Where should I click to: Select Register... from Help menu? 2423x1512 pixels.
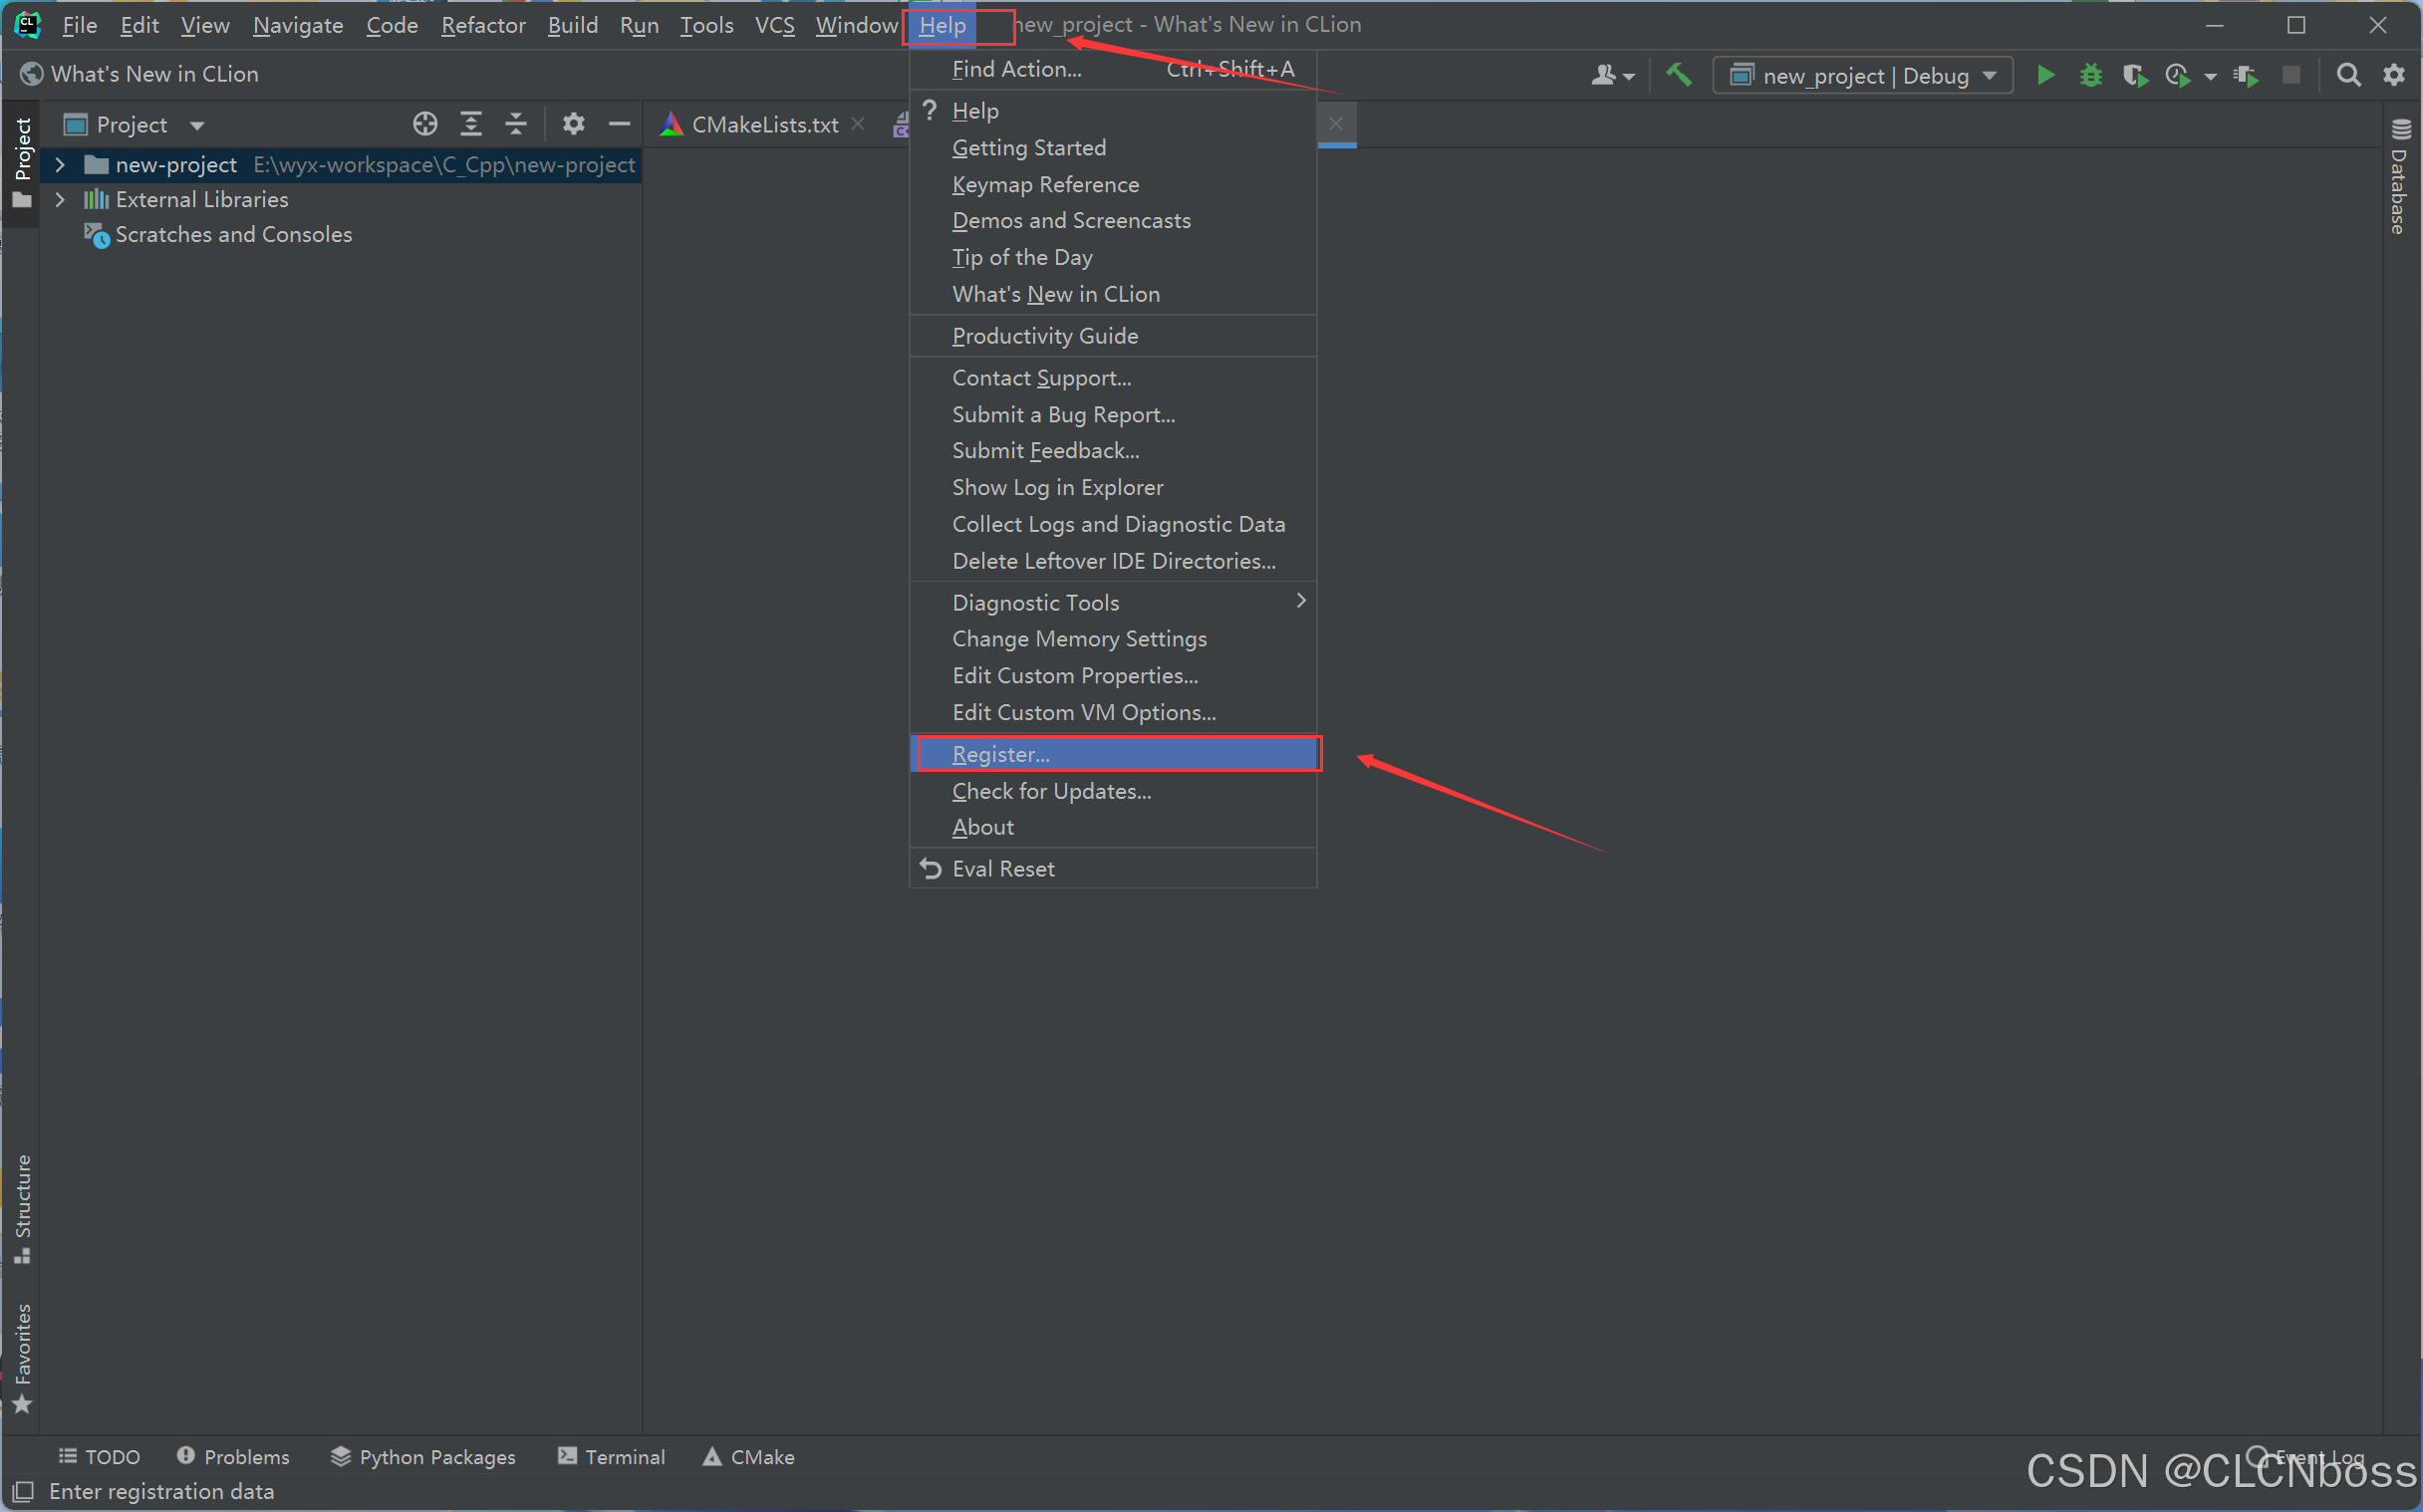coord(1001,754)
